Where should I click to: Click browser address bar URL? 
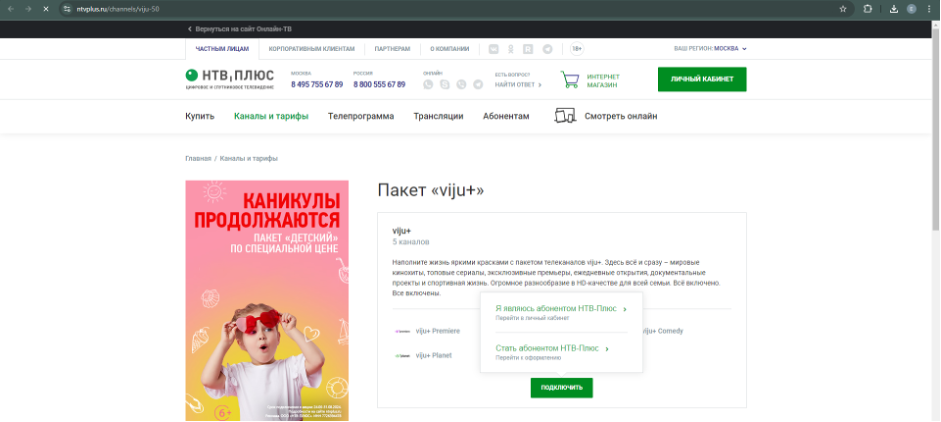(118, 9)
